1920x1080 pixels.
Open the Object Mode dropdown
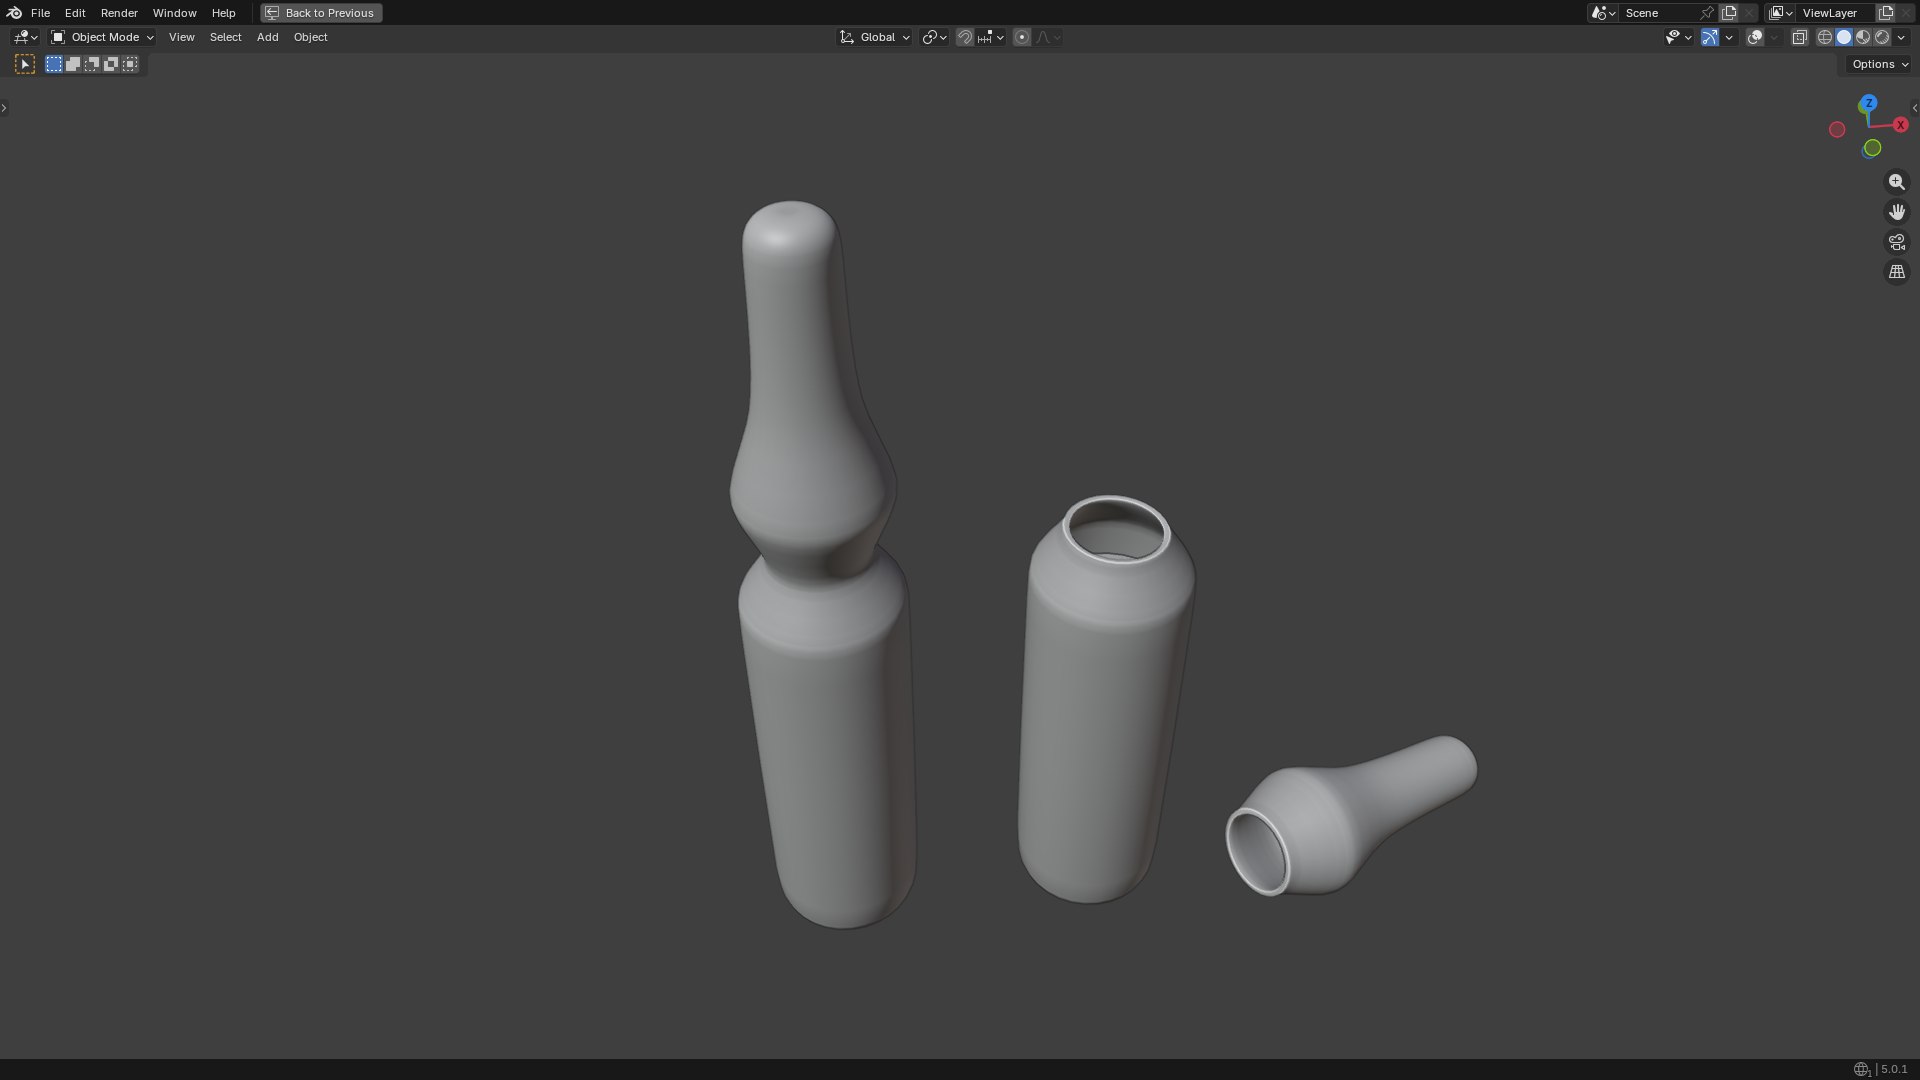(x=102, y=37)
